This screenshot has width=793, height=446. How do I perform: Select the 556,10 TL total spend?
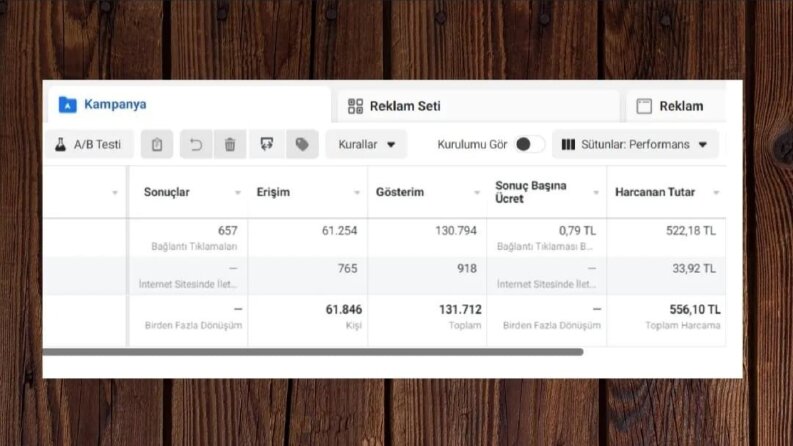point(695,309)
